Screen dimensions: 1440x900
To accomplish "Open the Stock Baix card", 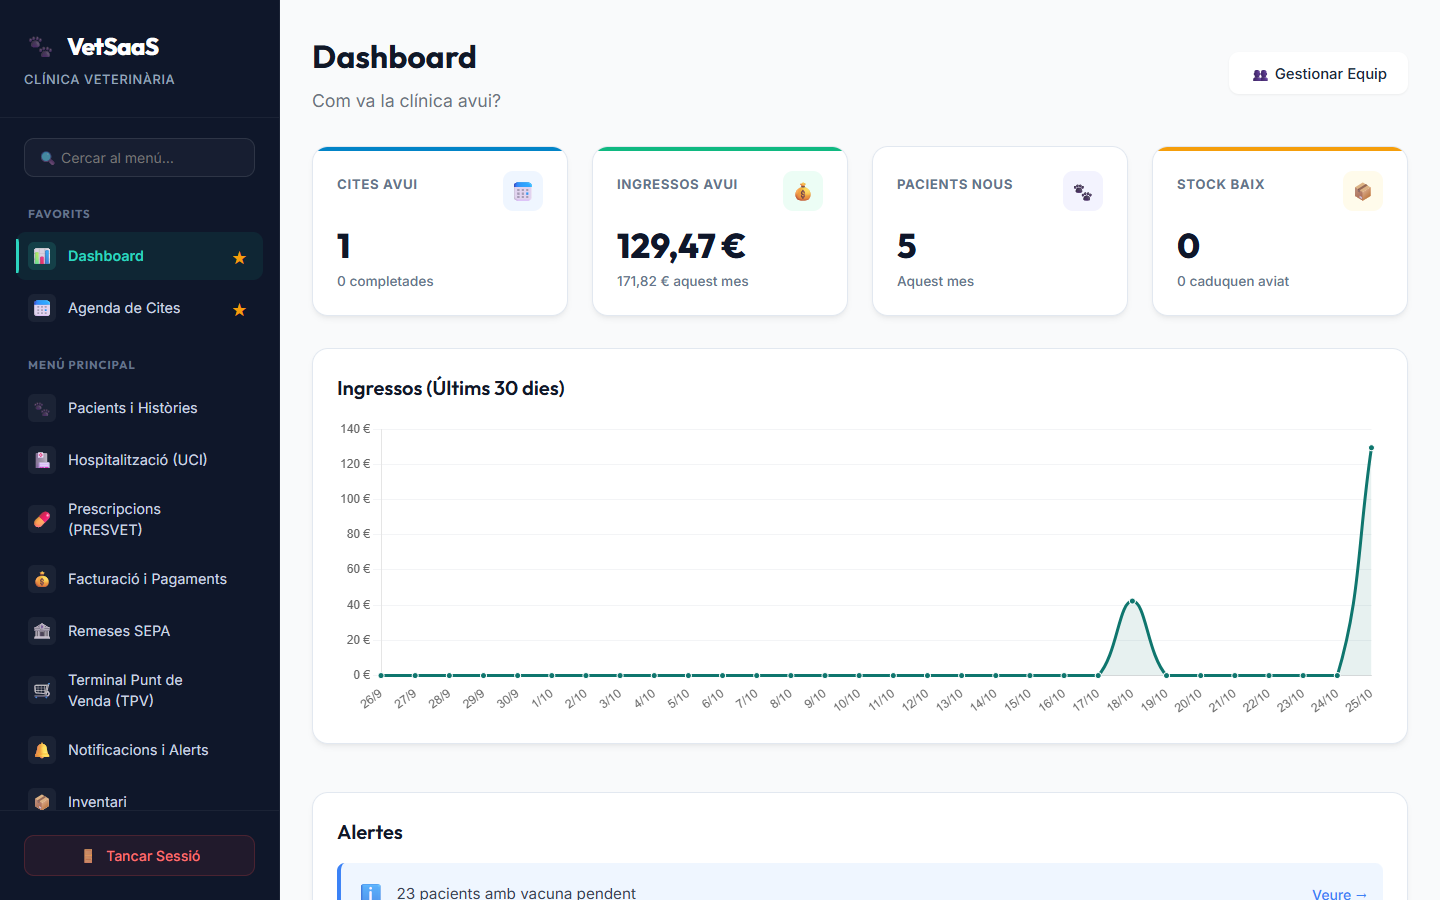I will [x=1280, y=231].
